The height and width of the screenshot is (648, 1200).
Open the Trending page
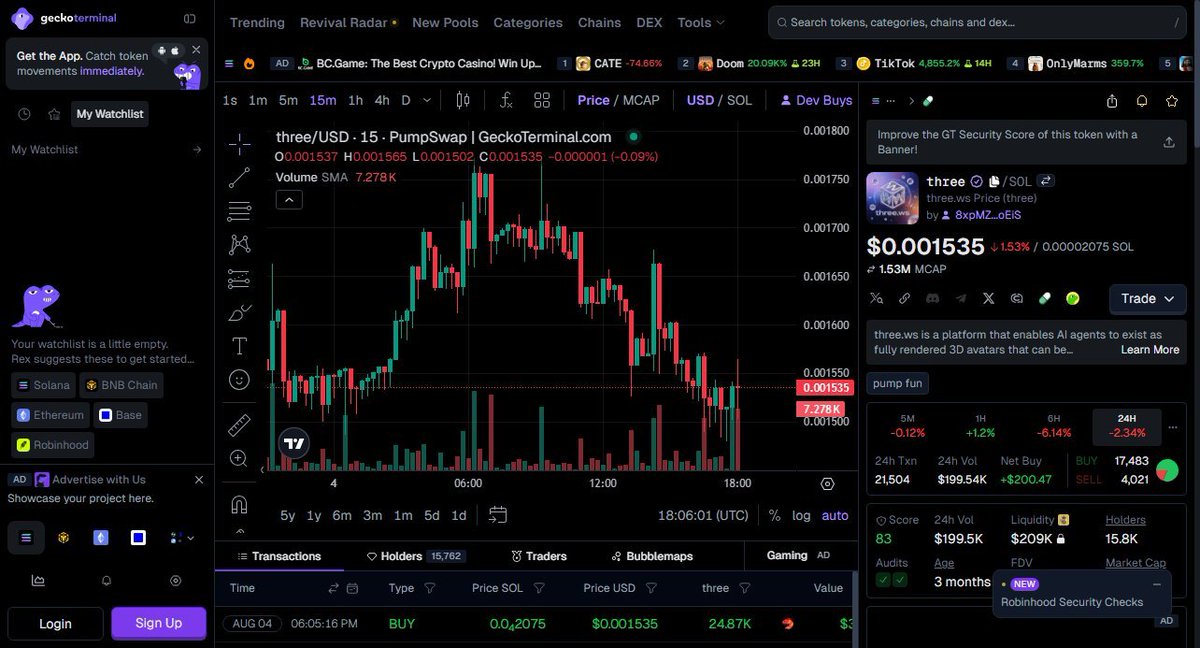[x=257, y=22]
